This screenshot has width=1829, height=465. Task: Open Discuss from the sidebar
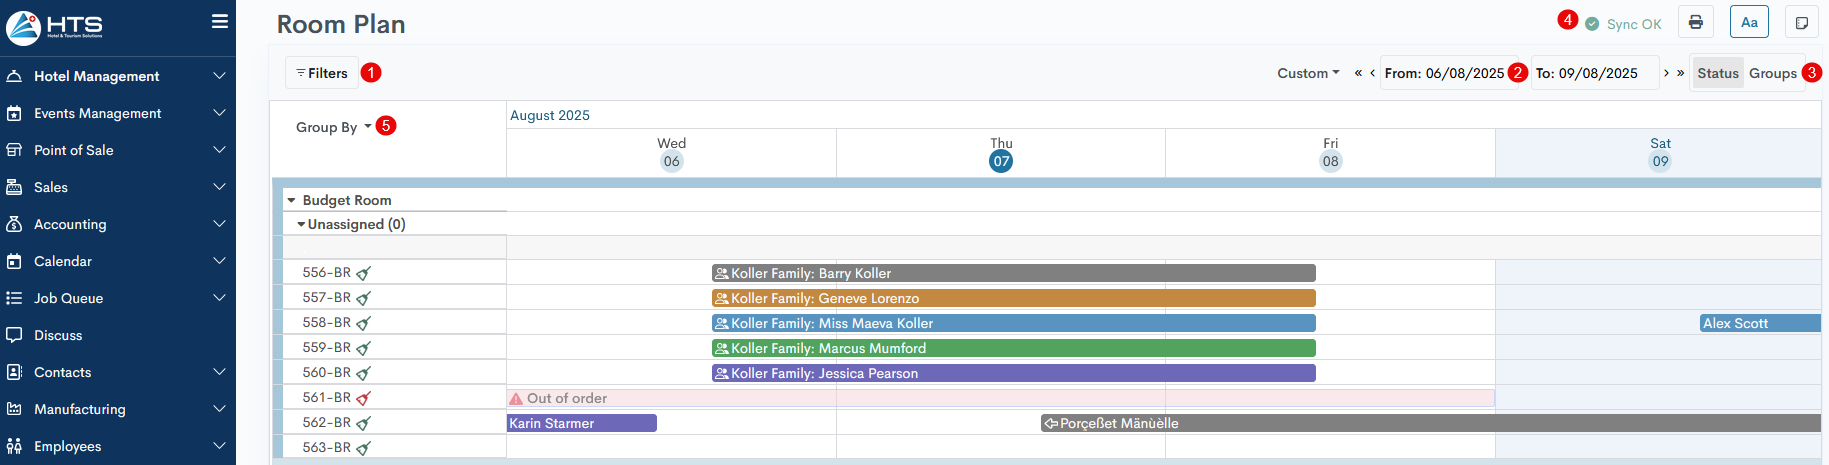(x=58, y=335)
